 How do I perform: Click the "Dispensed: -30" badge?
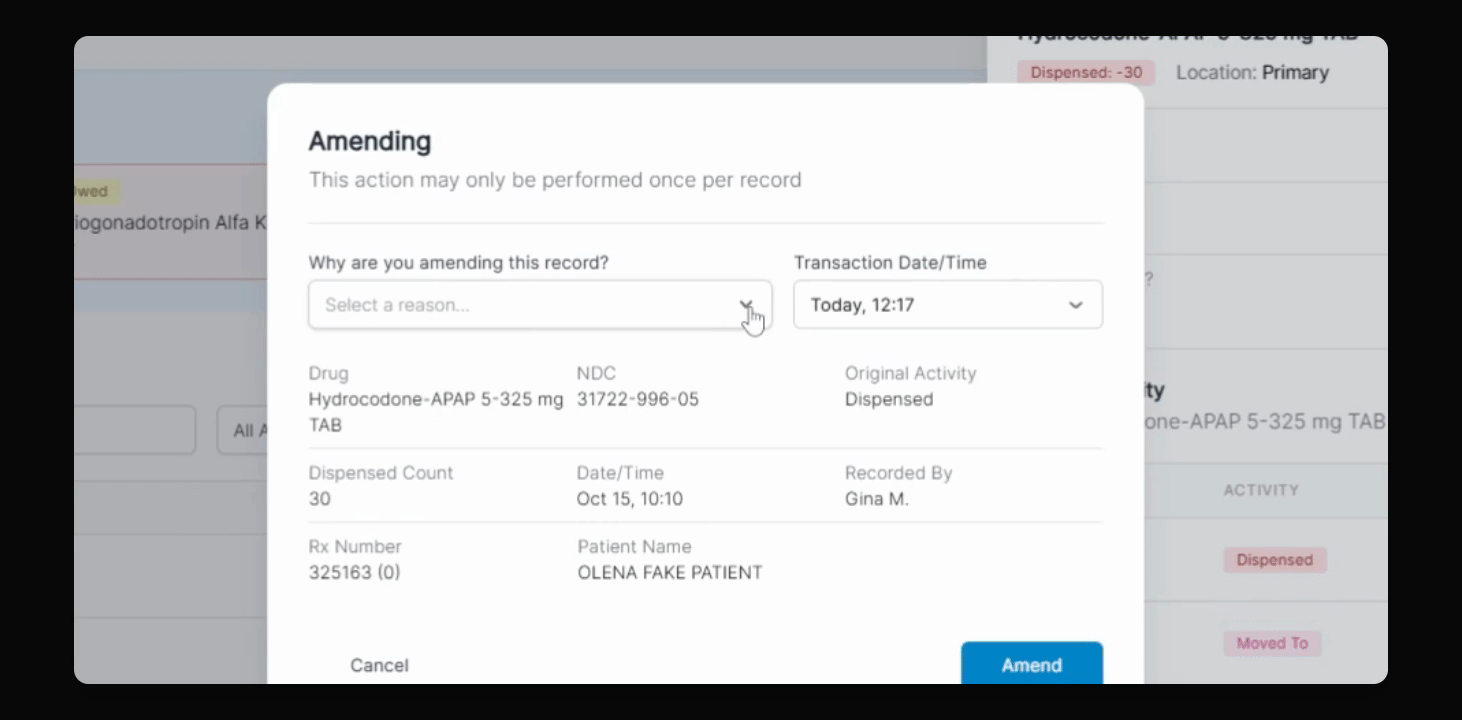pos(1086,72)
